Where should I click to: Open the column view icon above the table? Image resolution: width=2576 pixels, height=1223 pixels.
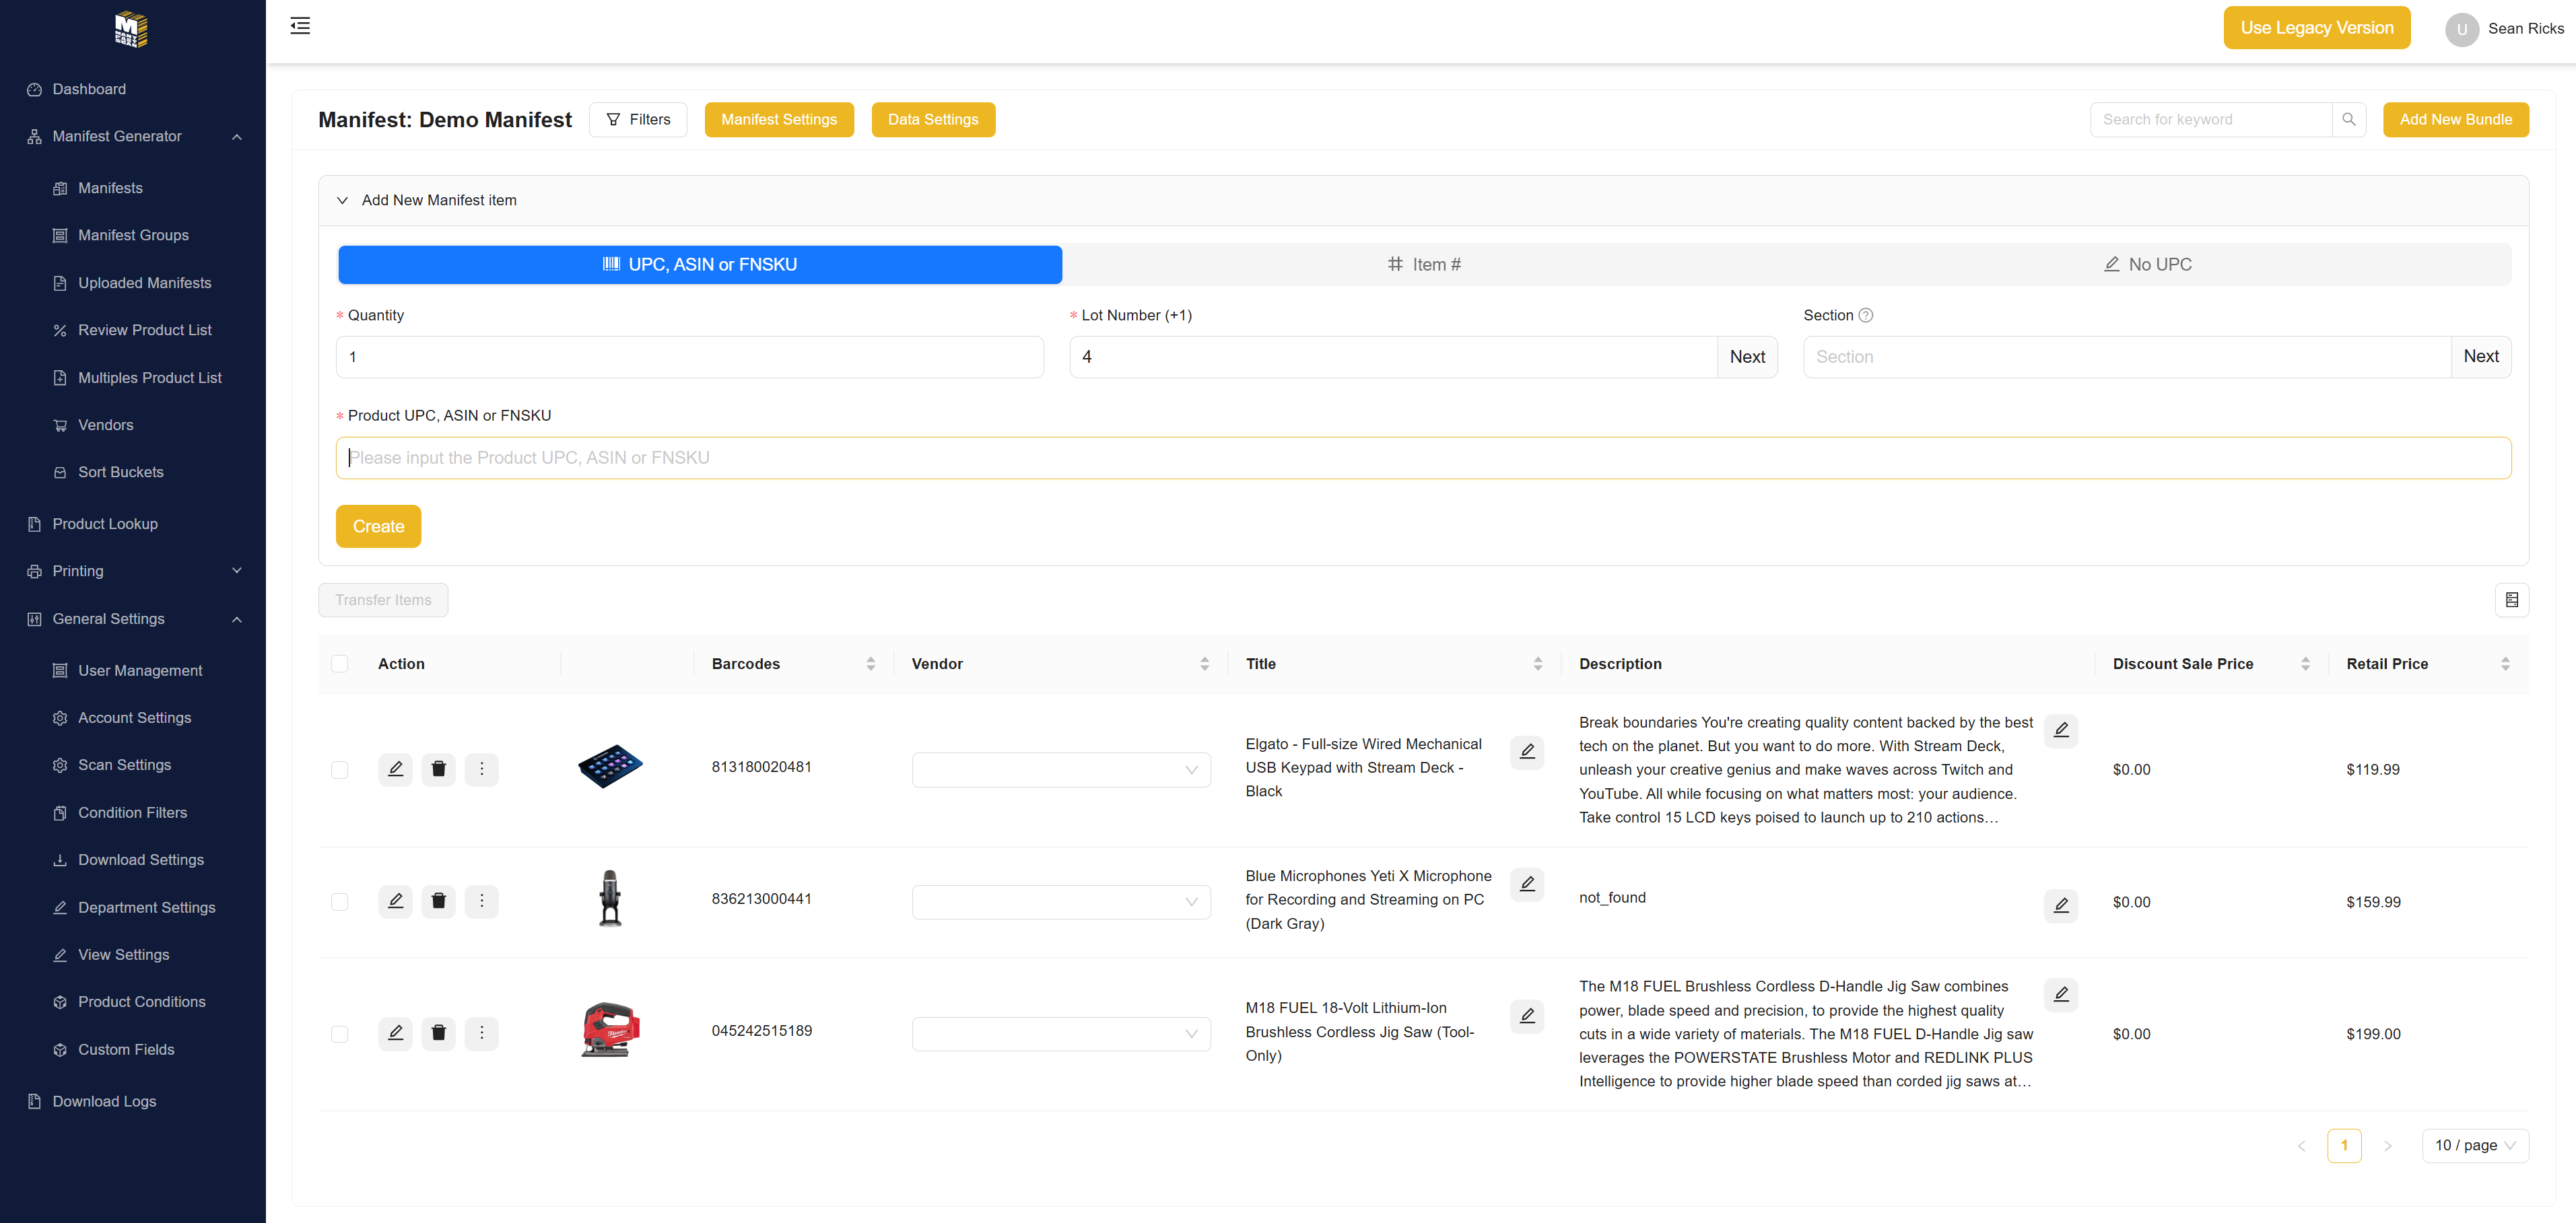2511,600
